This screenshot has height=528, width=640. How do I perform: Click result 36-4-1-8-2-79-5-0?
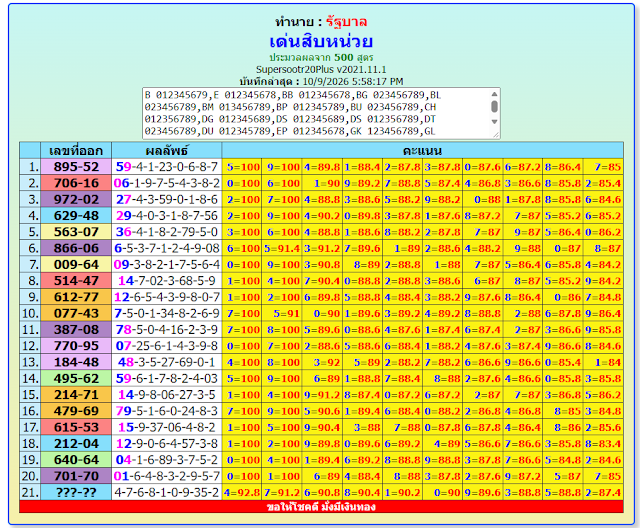(x=167, y=232)
